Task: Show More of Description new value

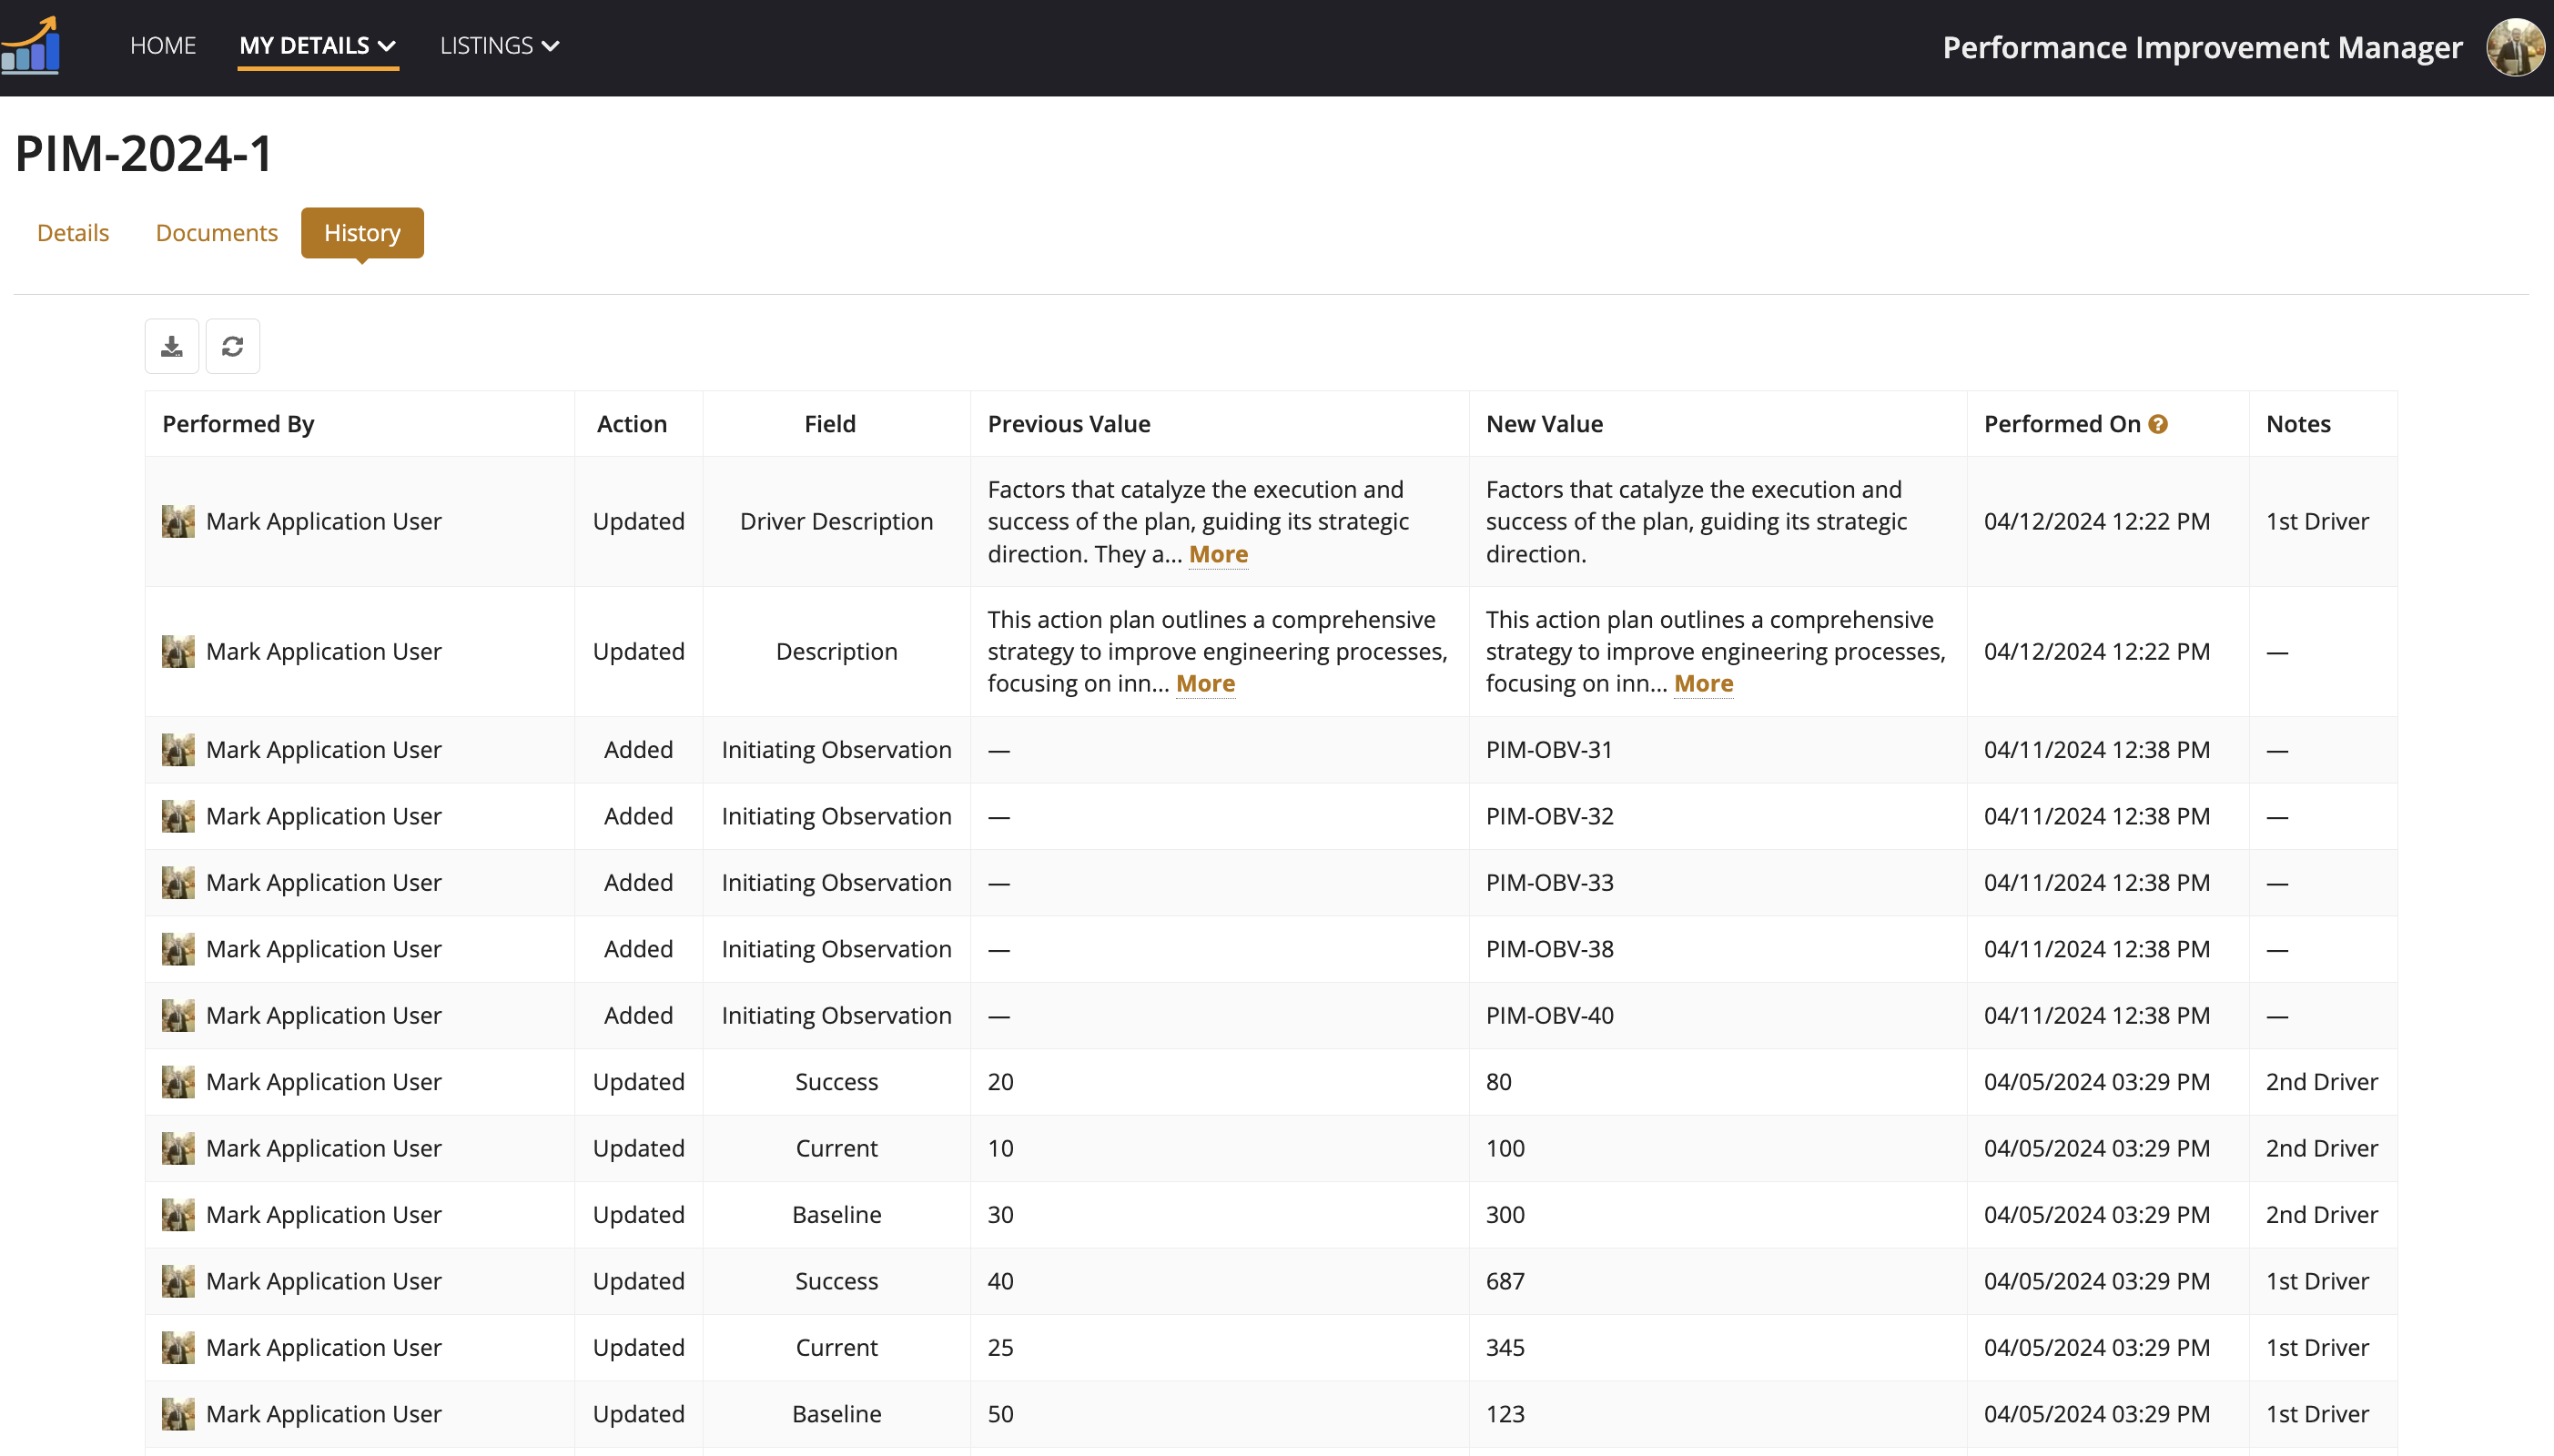Action: click(1703, 683)
